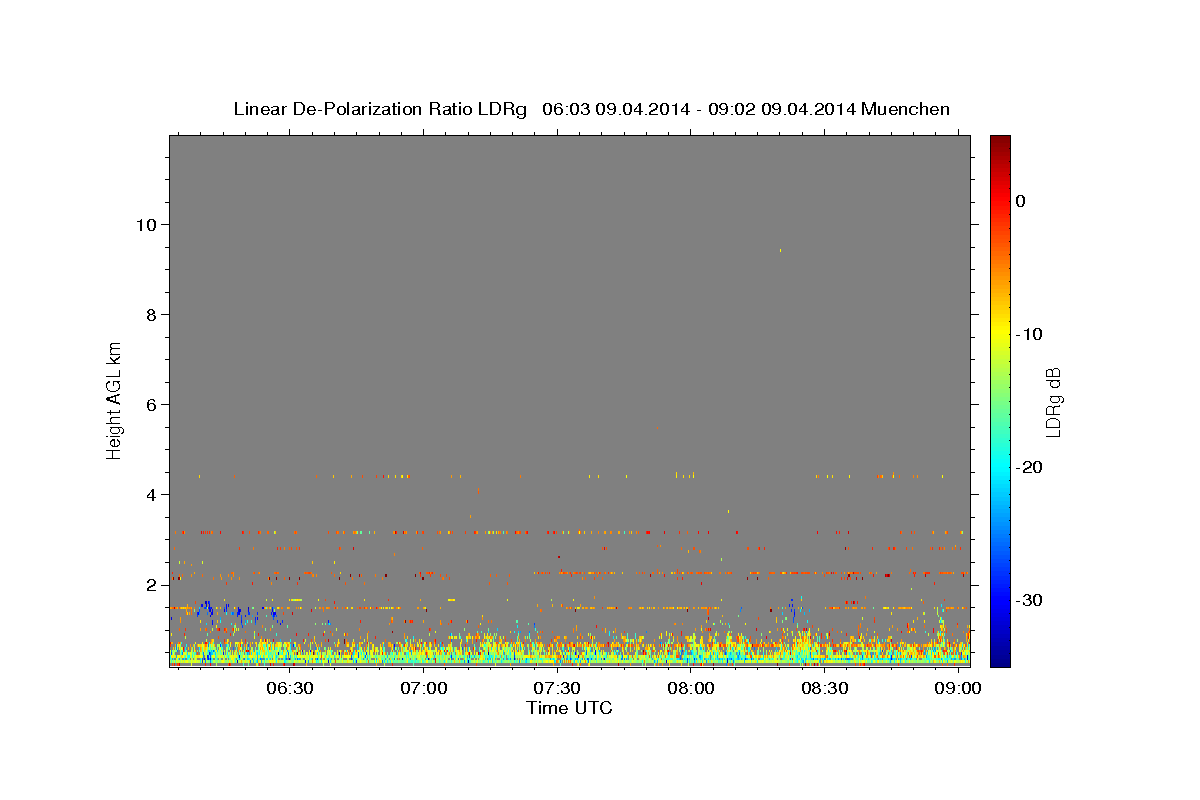This screenshot has height=800, width=1200.
Task: Click the 'Time UTC' axis label
Action: click(x=569, y=708)
